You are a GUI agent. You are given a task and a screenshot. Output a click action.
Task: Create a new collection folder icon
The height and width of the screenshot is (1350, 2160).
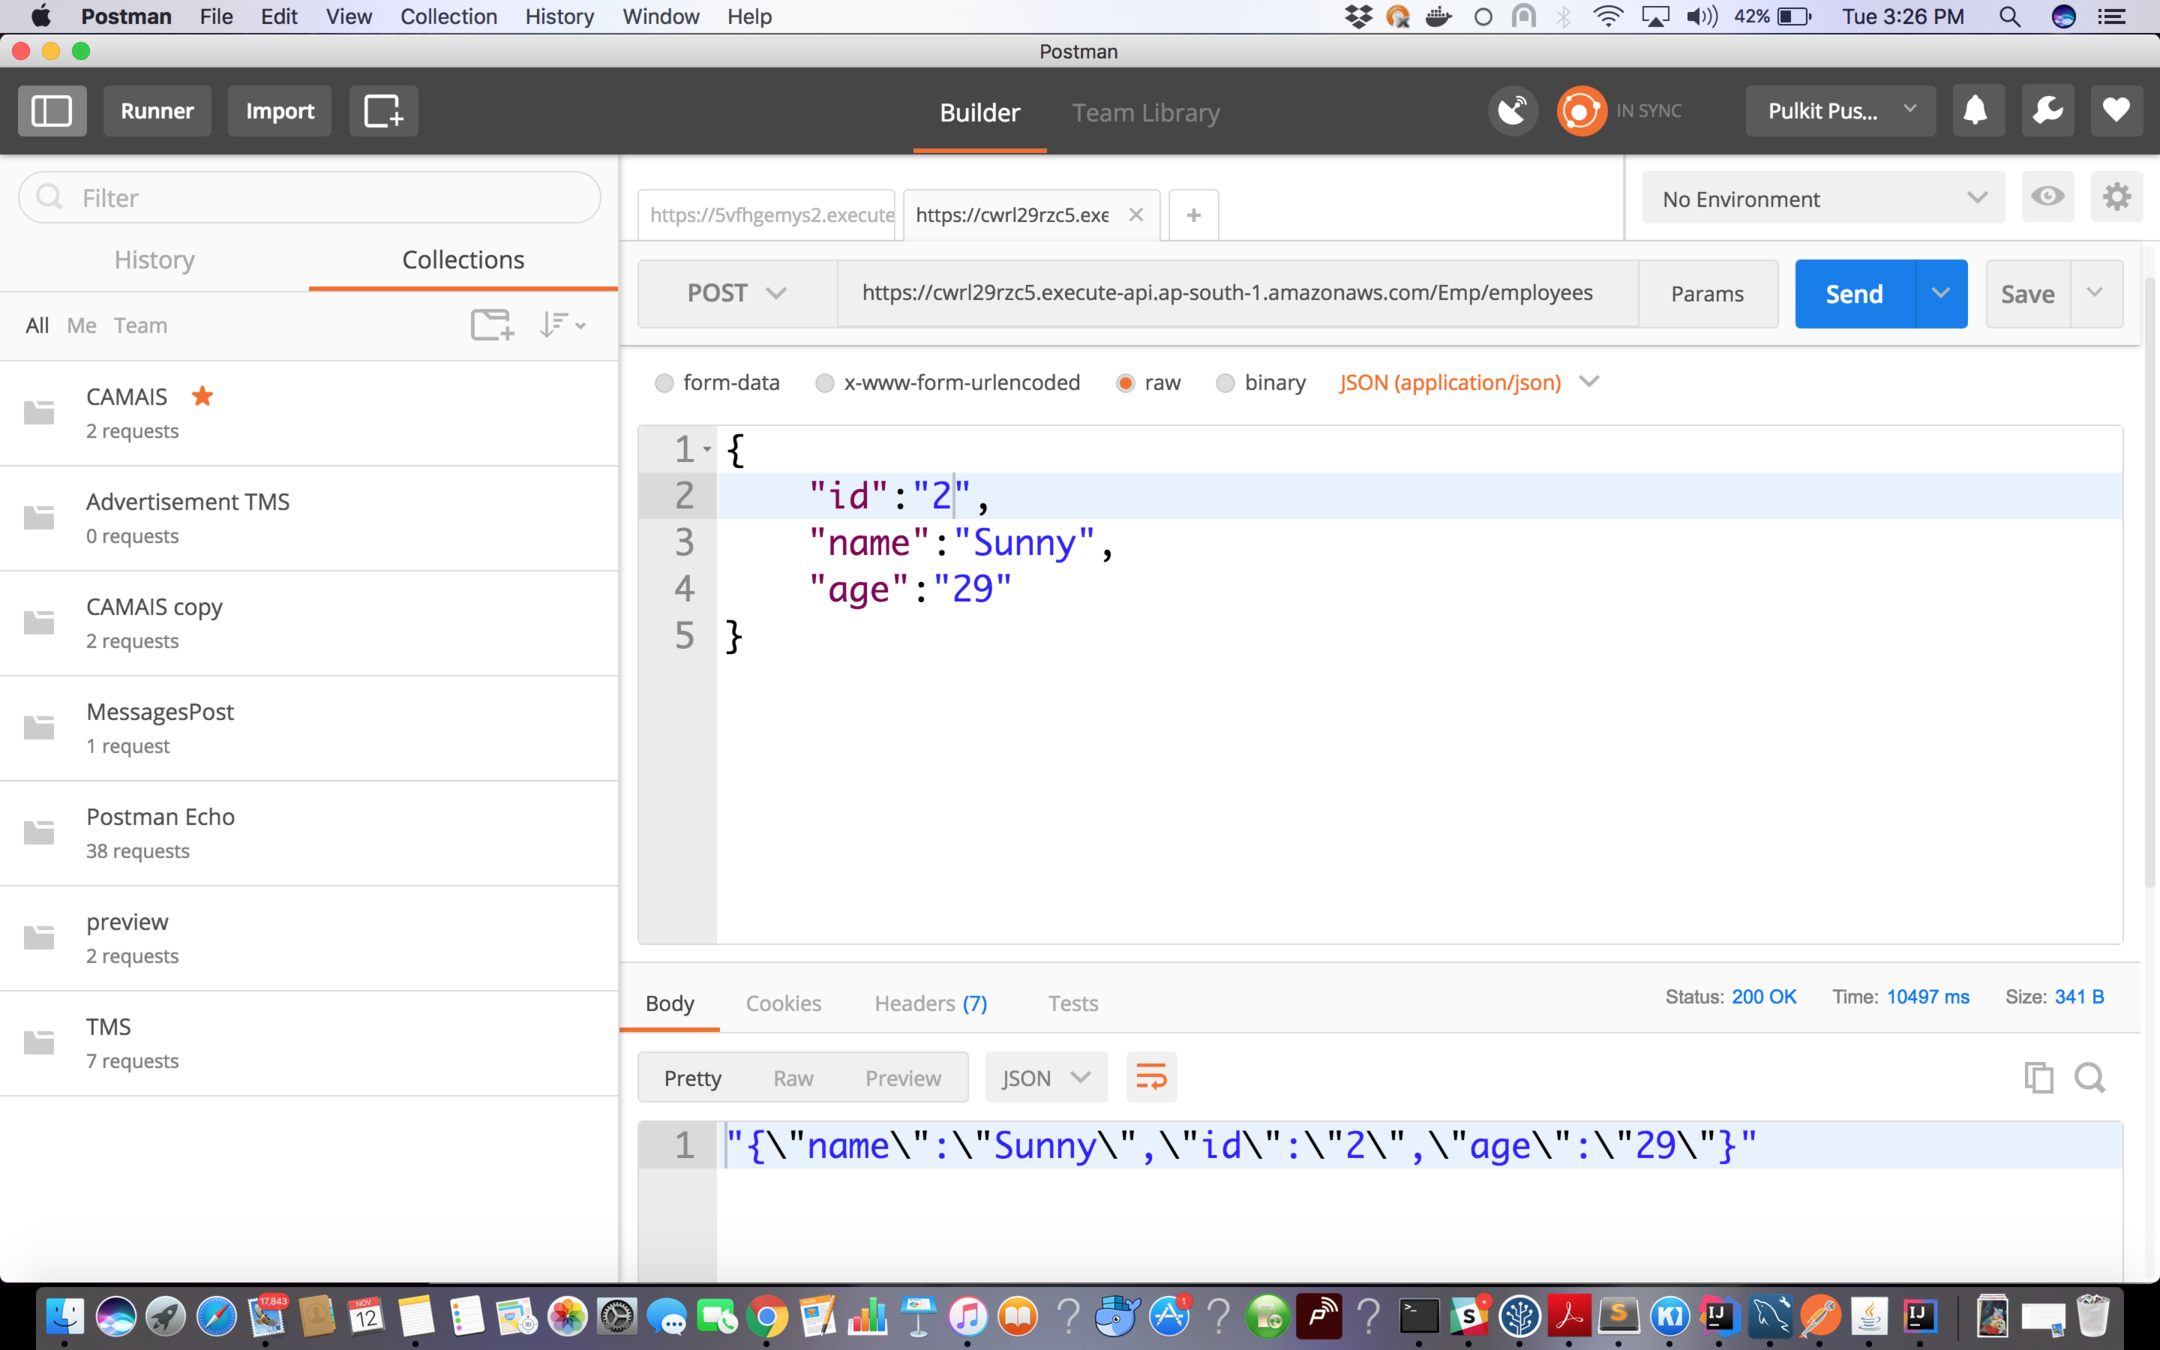(x=491, y=325)
